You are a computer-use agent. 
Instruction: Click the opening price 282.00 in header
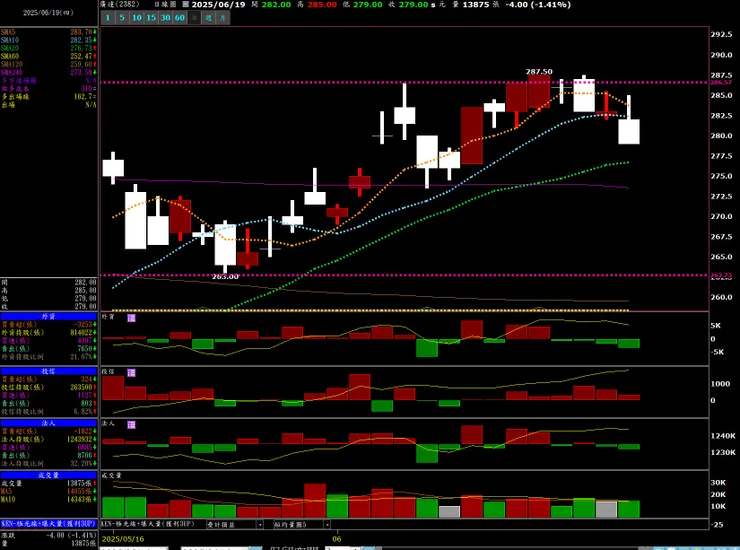click(276, 4)
